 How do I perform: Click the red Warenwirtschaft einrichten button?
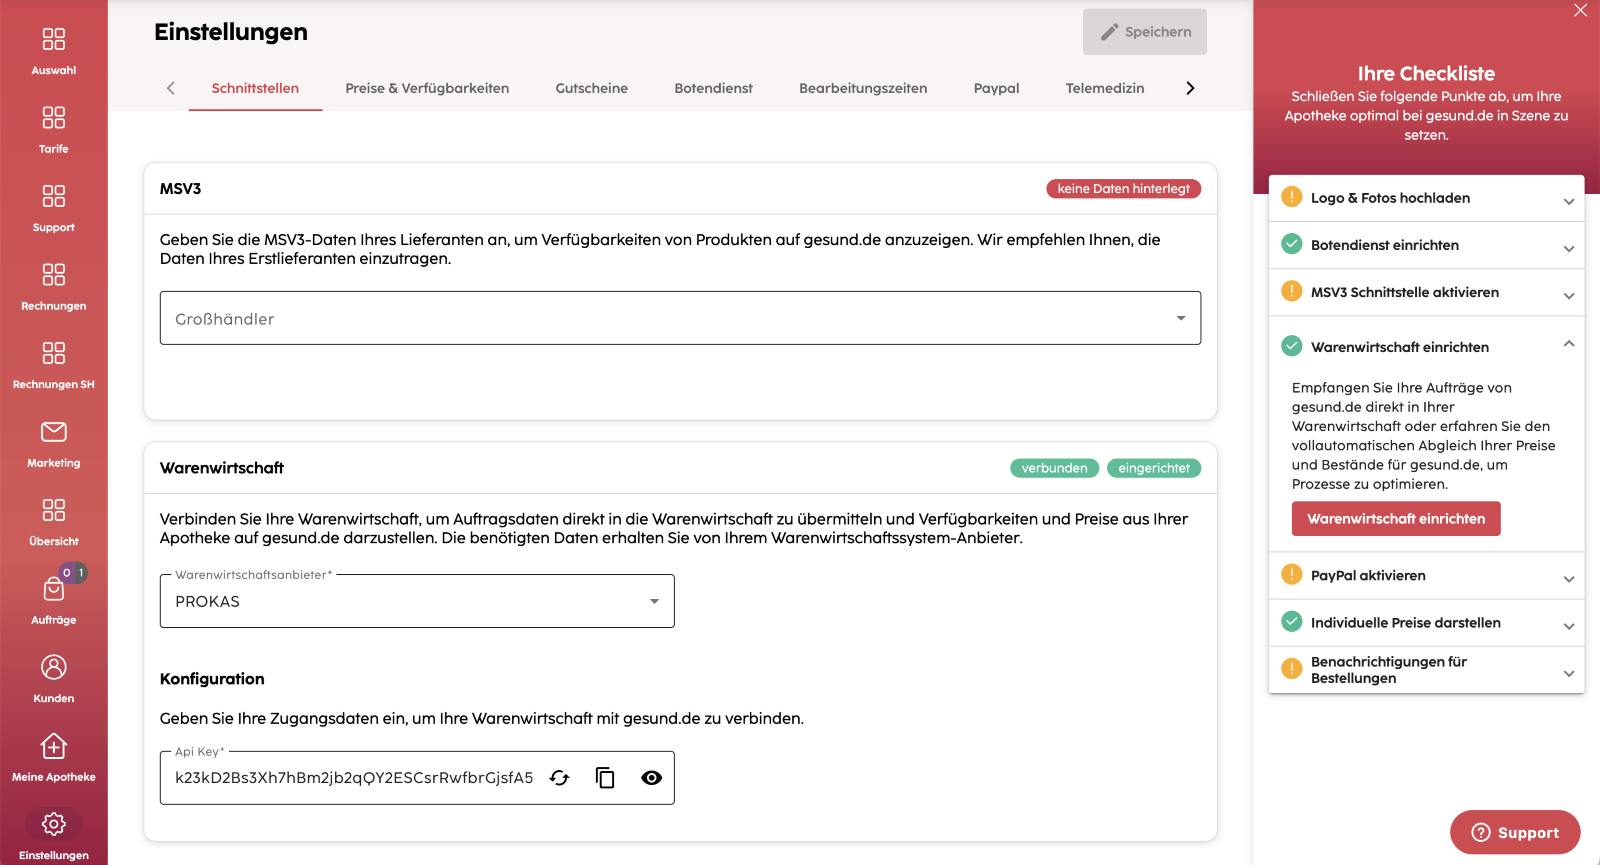pyautogui.click(x=1396, y=519)
